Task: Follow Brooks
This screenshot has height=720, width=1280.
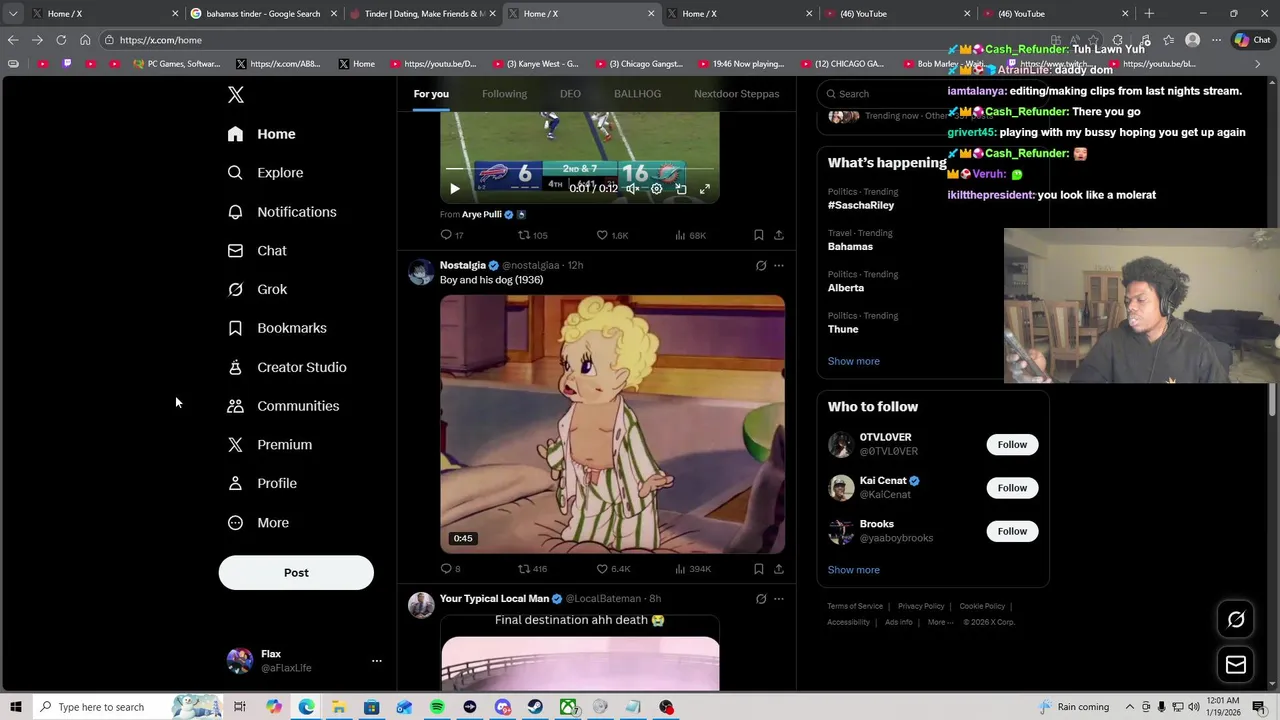Action: pyautogui.click(x=1012, y=531)
